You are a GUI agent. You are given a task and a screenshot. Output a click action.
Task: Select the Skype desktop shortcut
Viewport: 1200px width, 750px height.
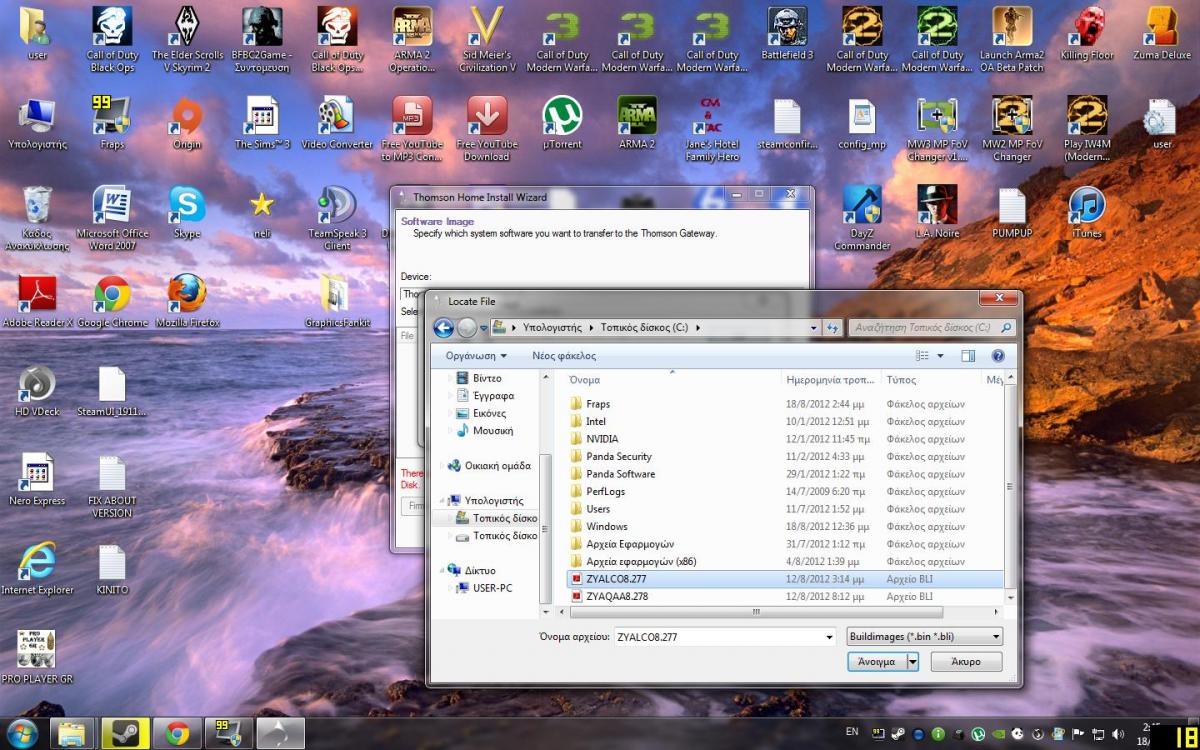pyautogui.click(x=187, y=212)
